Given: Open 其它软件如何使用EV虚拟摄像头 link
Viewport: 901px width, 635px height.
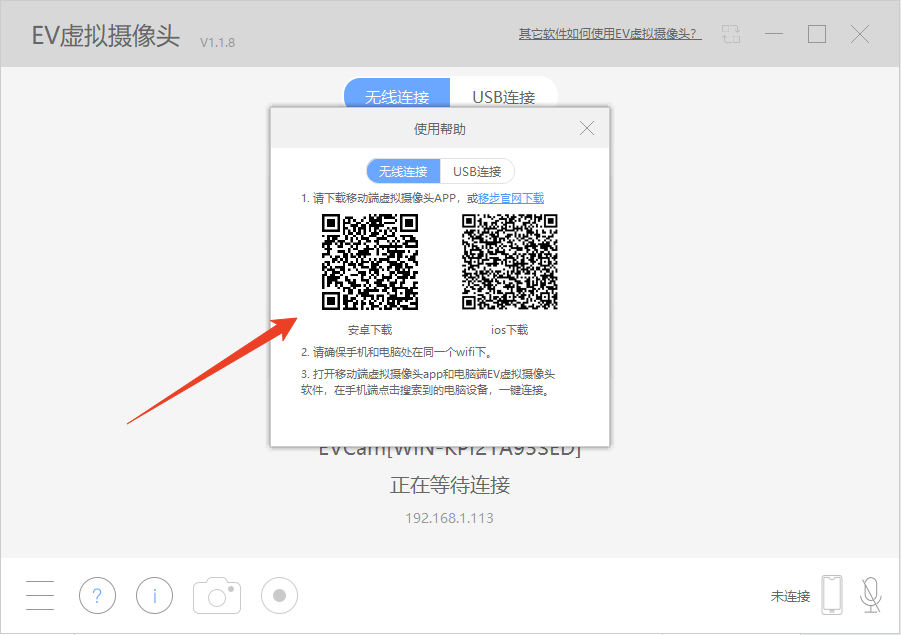Looking at the screenshot, I should pyautogui.click(x=609, y=34).
